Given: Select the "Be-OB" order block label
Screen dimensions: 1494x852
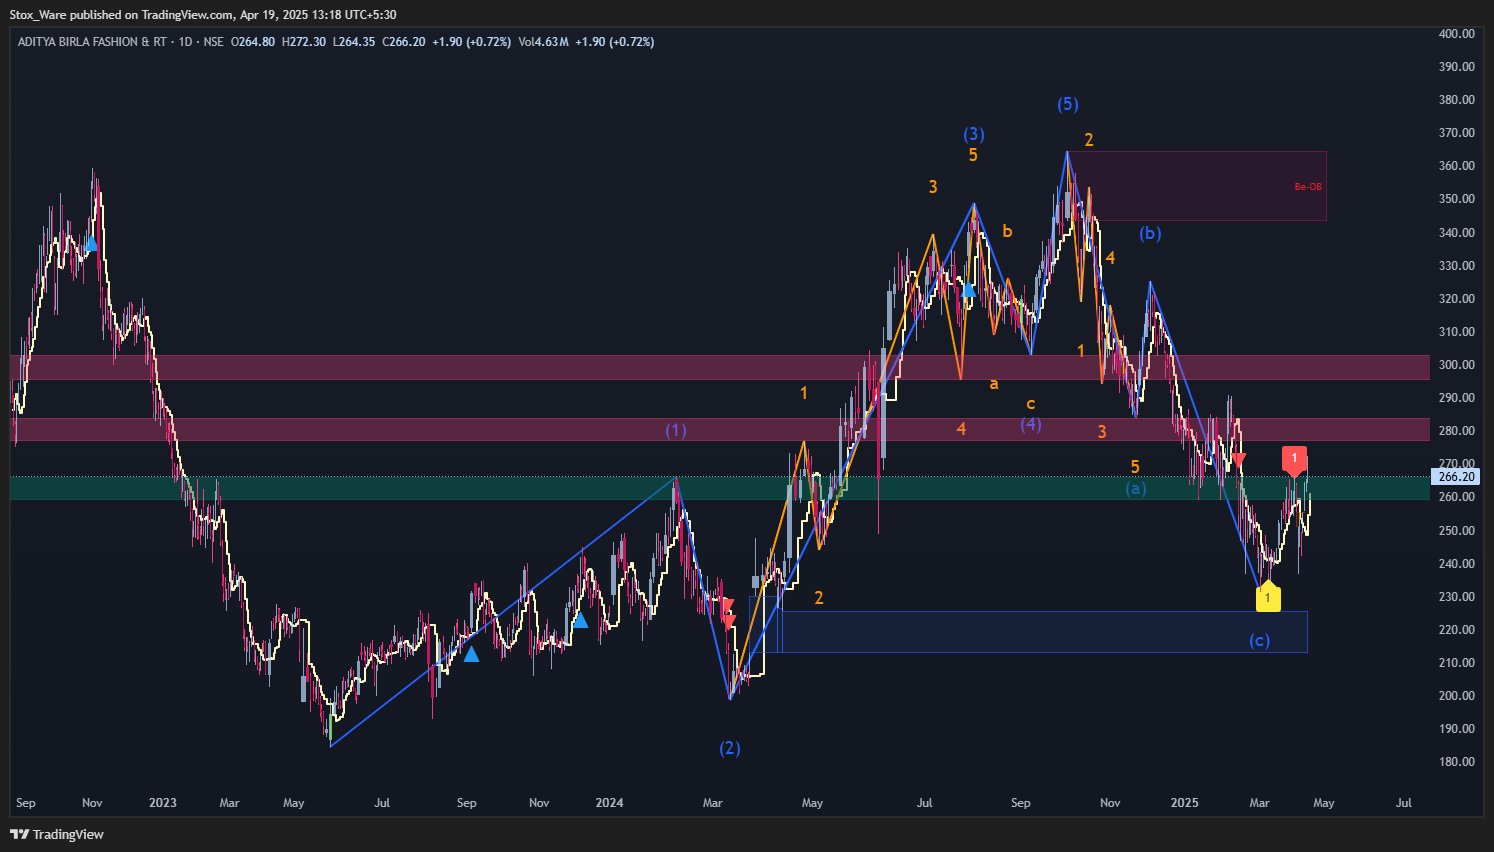Looking at the screenshot, I should point(1308,187).
